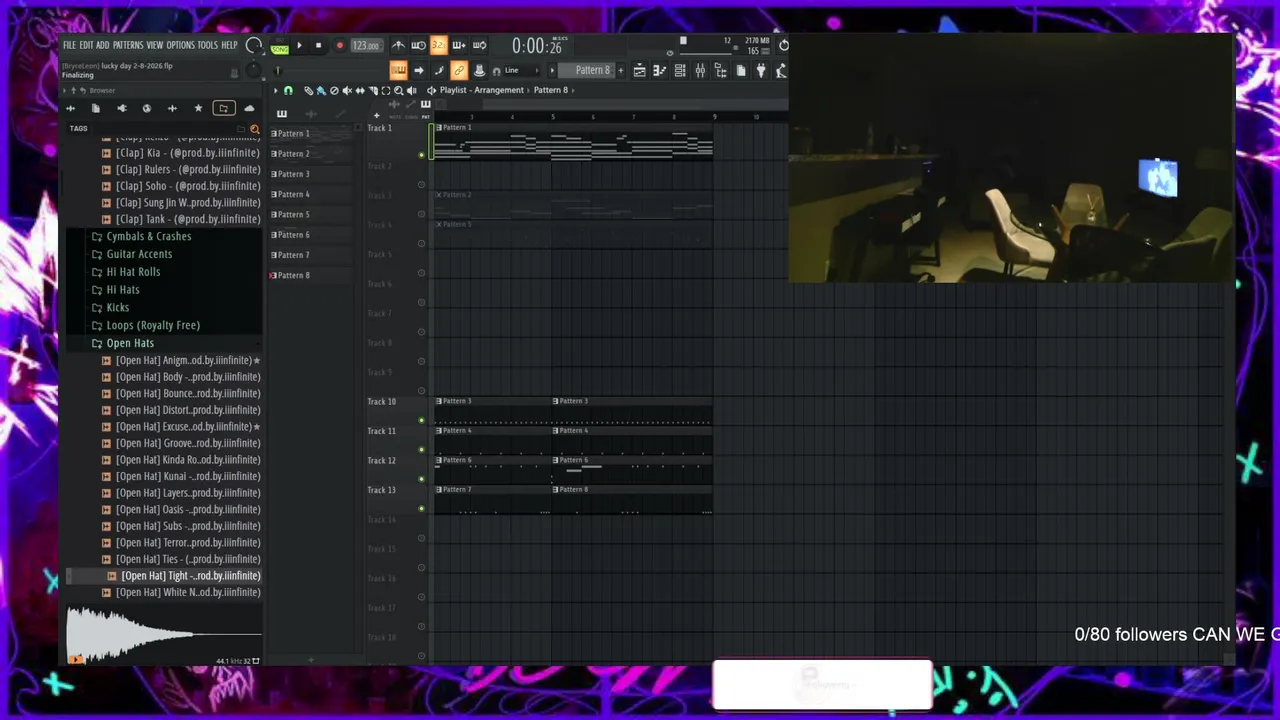
Task: Toggle link to controller button
Action: [459, 70]
